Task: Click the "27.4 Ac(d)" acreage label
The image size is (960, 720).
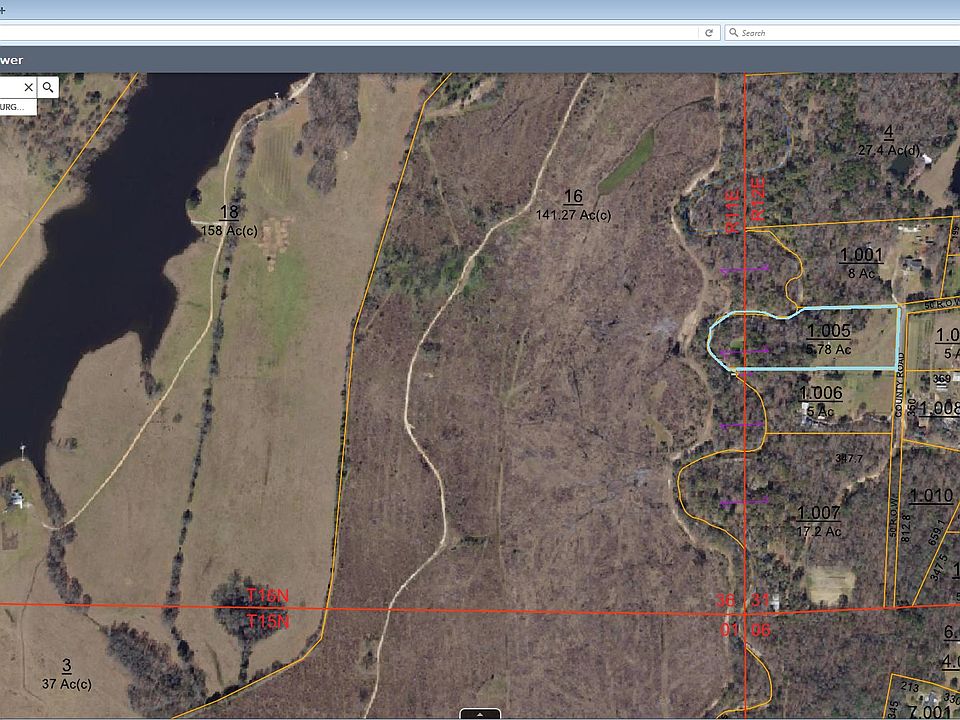Action: click(888, 150)
